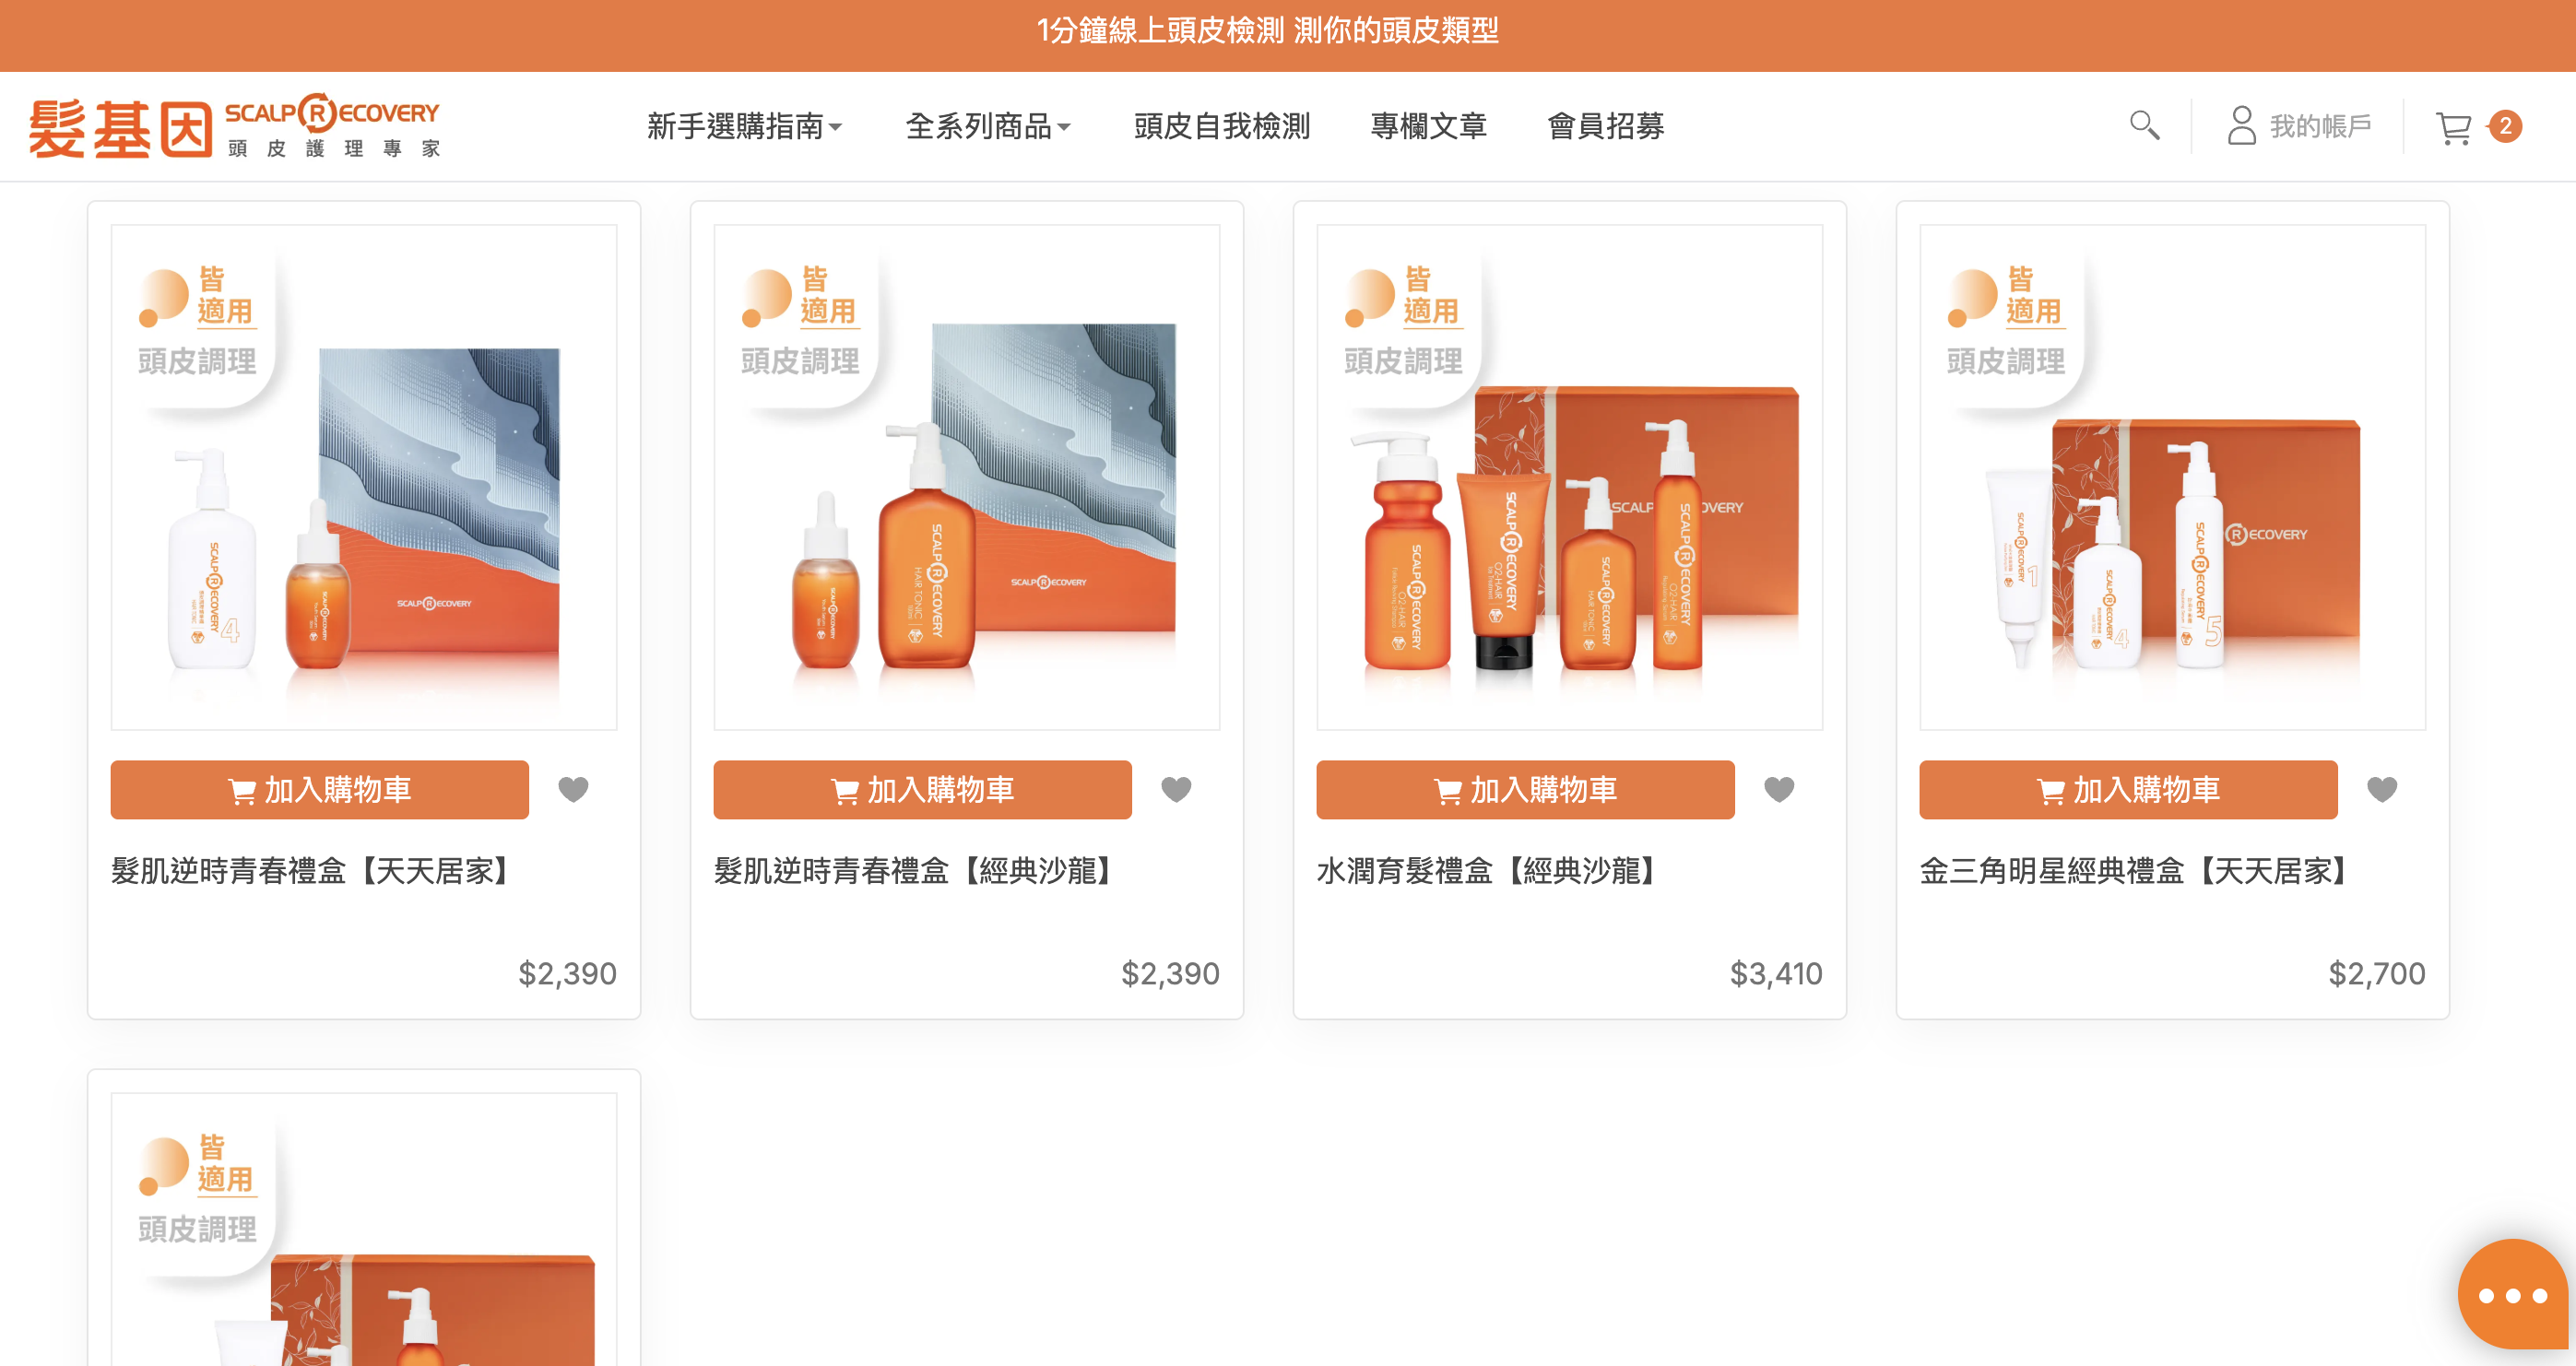Viewport: 2576px width, 1366px height.
Task: Toggle heart for 金三角明星經典禮盒【天天居家】
Action: pyautogui.click(x=2382, y=789)
